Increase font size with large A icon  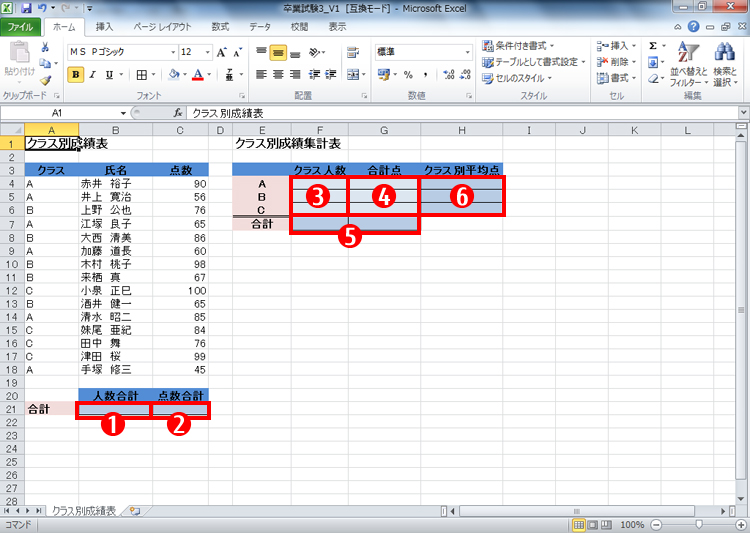click(x=221, y=52)
